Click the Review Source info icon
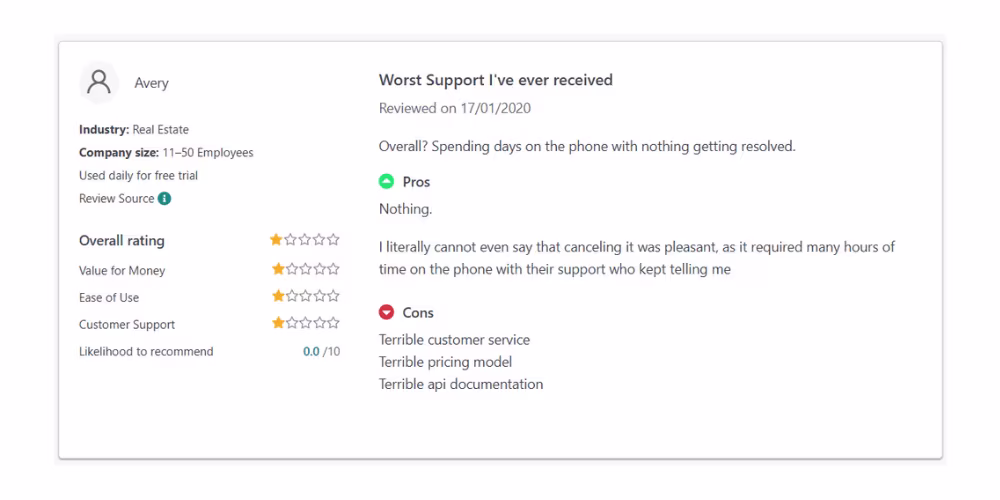The image size is (1000, 500). pyautogui.click(x=164, y=198)
